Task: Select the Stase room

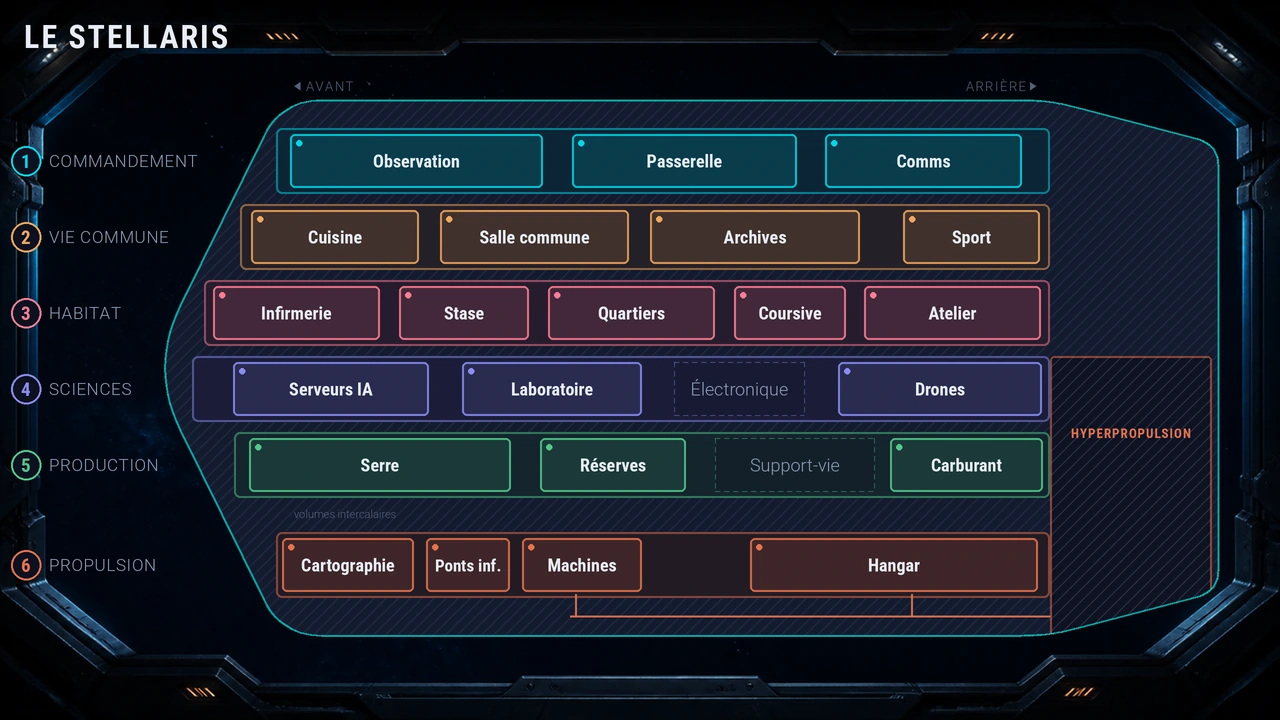Action: point(464,313)
